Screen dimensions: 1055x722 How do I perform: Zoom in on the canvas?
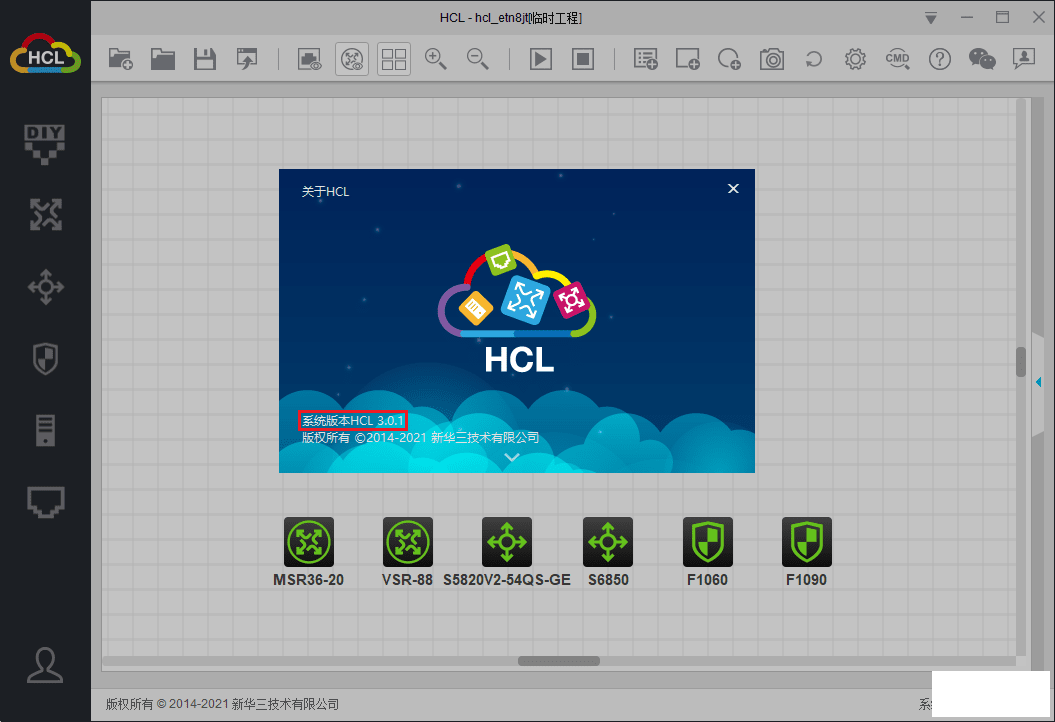click(x=436, y=59)
